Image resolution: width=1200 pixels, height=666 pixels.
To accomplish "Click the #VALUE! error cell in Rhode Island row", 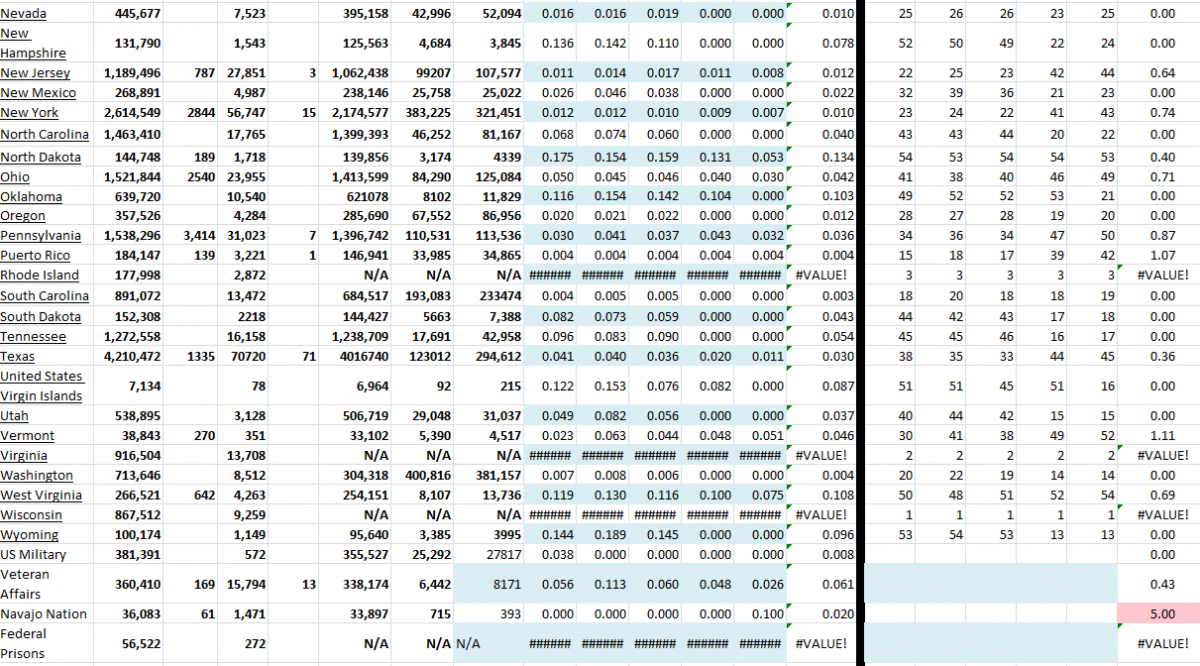I will [x=820, y=275].
